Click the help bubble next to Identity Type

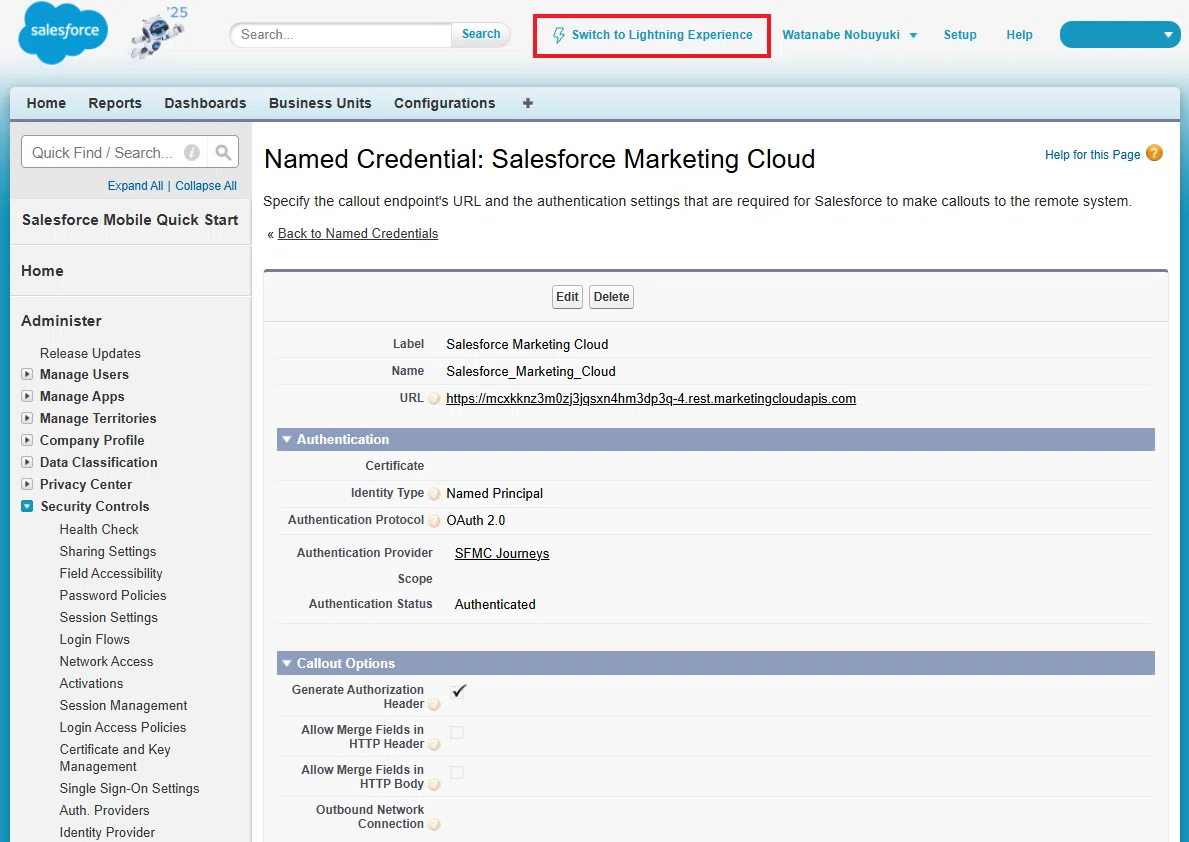(434, 494)
